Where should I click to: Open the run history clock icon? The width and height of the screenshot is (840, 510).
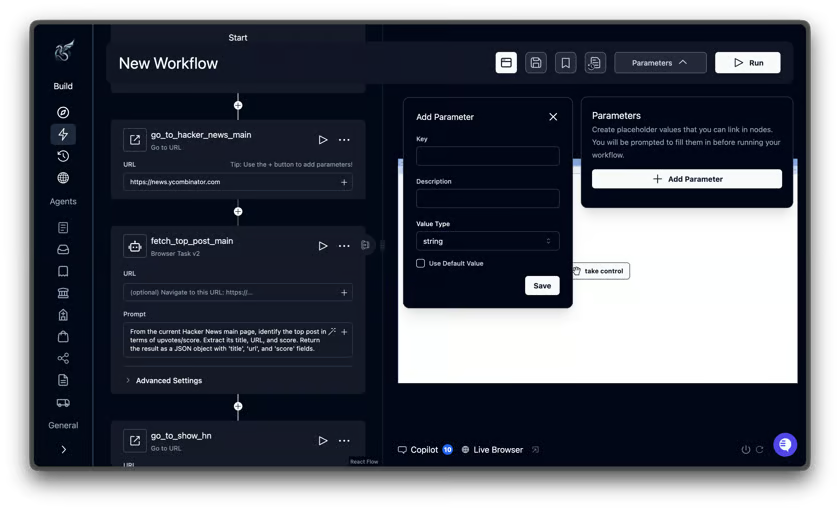(x=63, y=156)
